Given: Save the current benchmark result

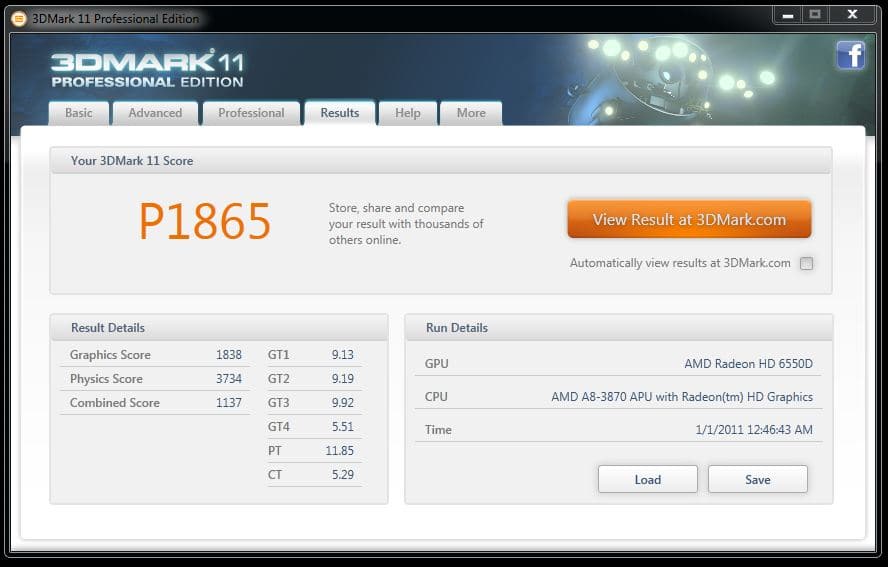Looking at the screenshot, I should pos(758,479).
